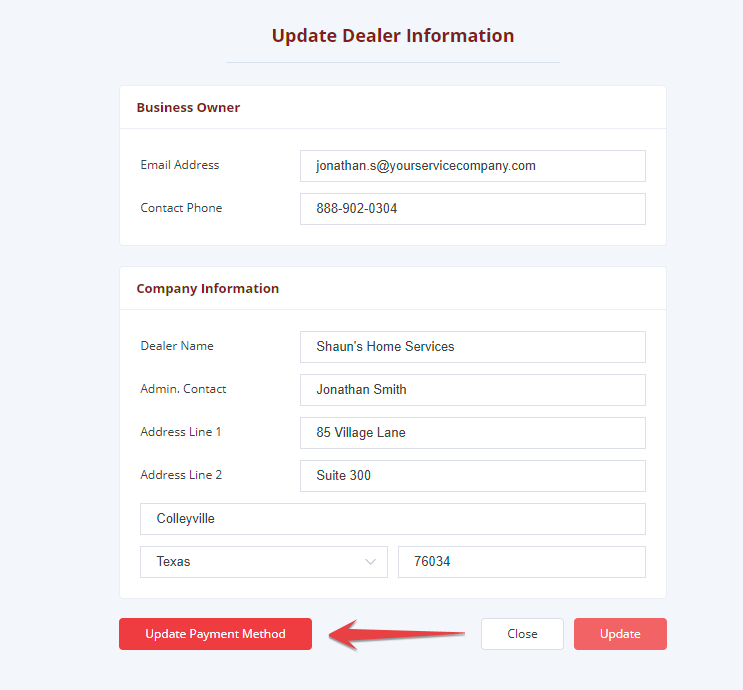Click the Business Owner section heading
743x690 pixels.
(x=188, y=107)
